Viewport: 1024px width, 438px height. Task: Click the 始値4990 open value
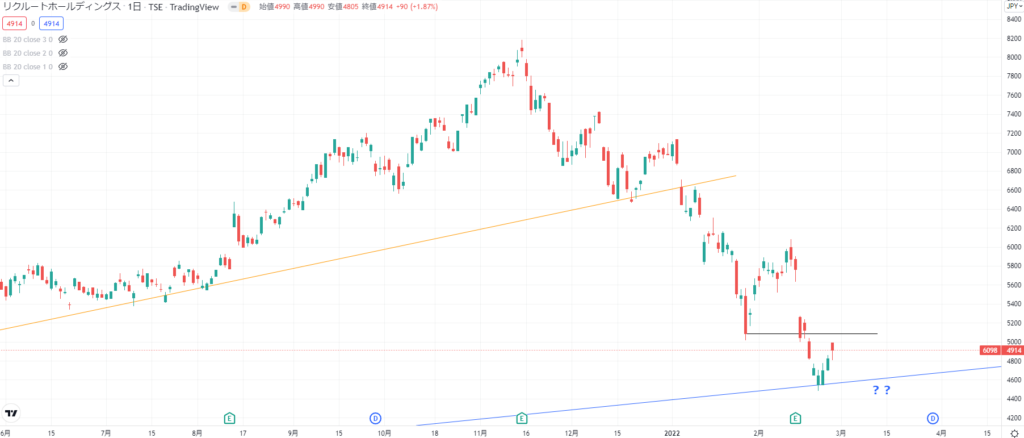(x=273, y=7)
